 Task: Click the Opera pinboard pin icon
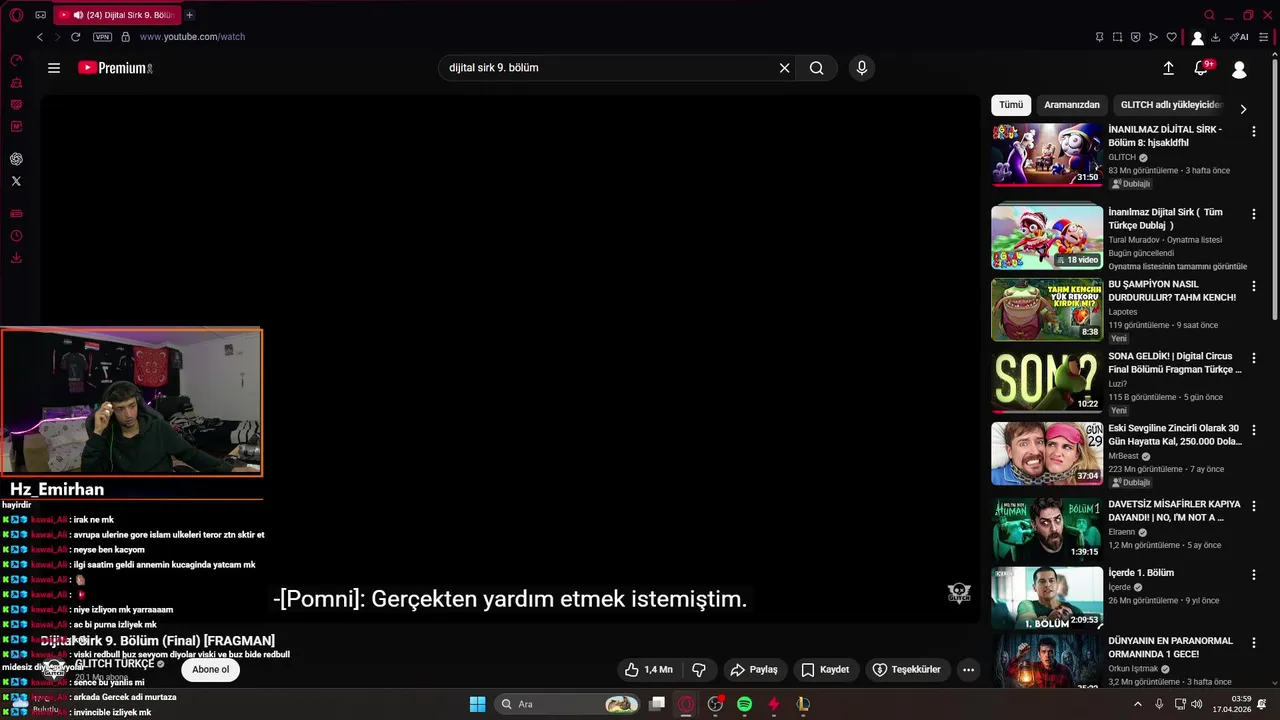click(x=1099, y=37)
